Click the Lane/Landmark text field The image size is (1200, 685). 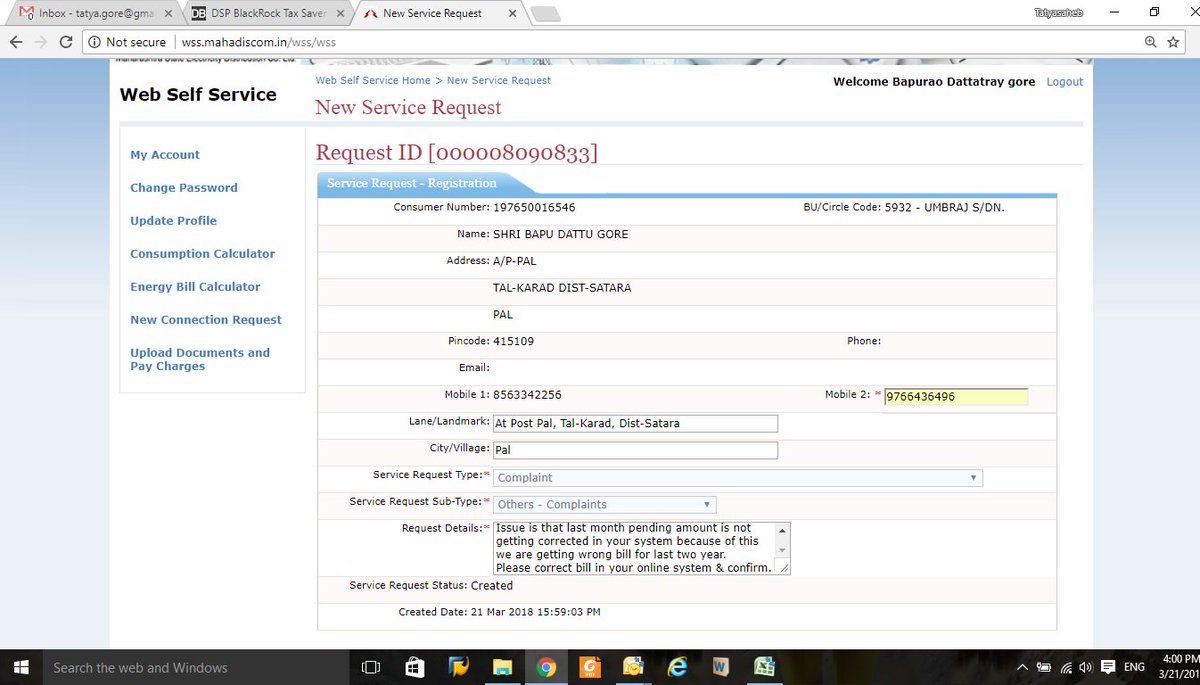pos(635,424)
